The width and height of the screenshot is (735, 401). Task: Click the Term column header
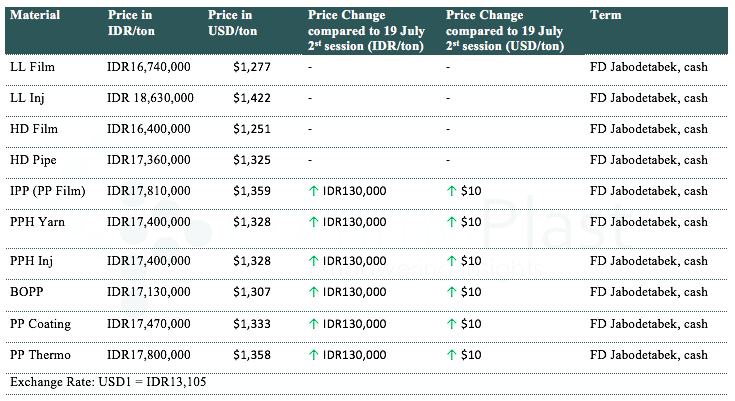pos(604,16)
